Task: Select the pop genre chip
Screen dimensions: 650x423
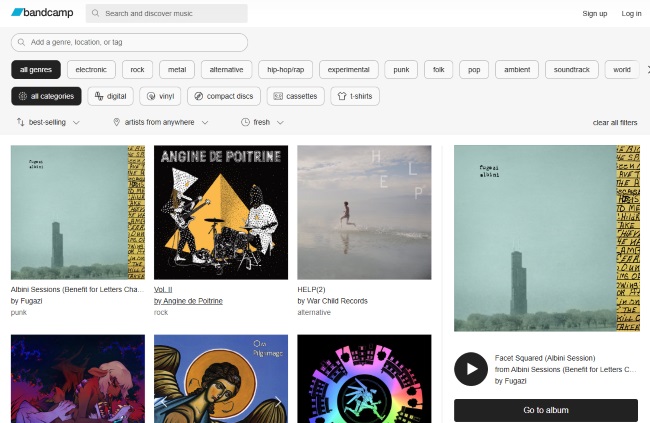Action: 474,70
